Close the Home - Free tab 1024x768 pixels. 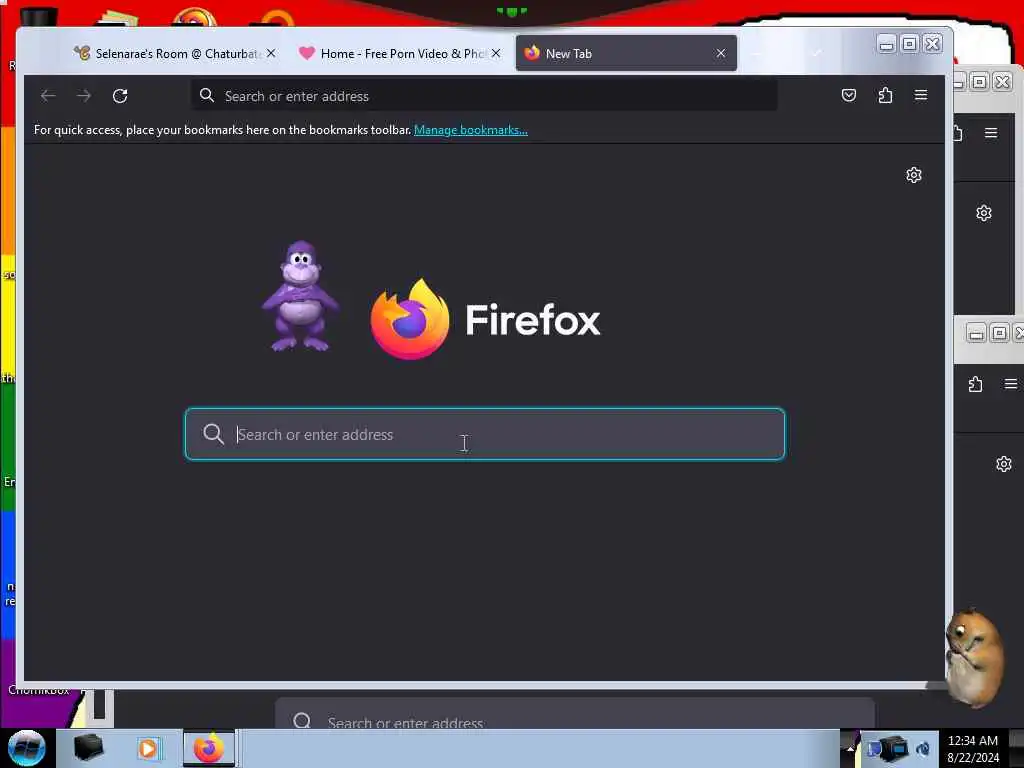click(x=496, y=53)
